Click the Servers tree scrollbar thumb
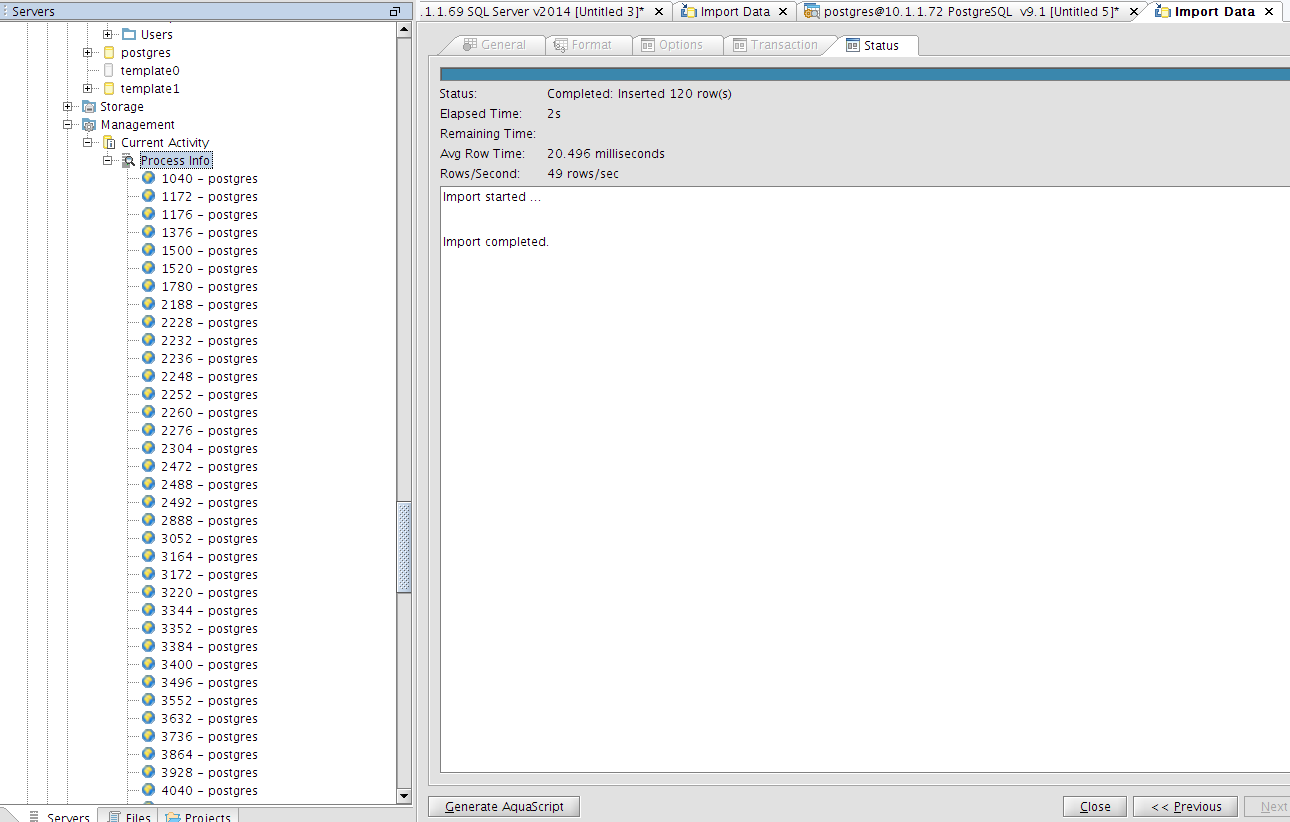 (x=404, y=547)
